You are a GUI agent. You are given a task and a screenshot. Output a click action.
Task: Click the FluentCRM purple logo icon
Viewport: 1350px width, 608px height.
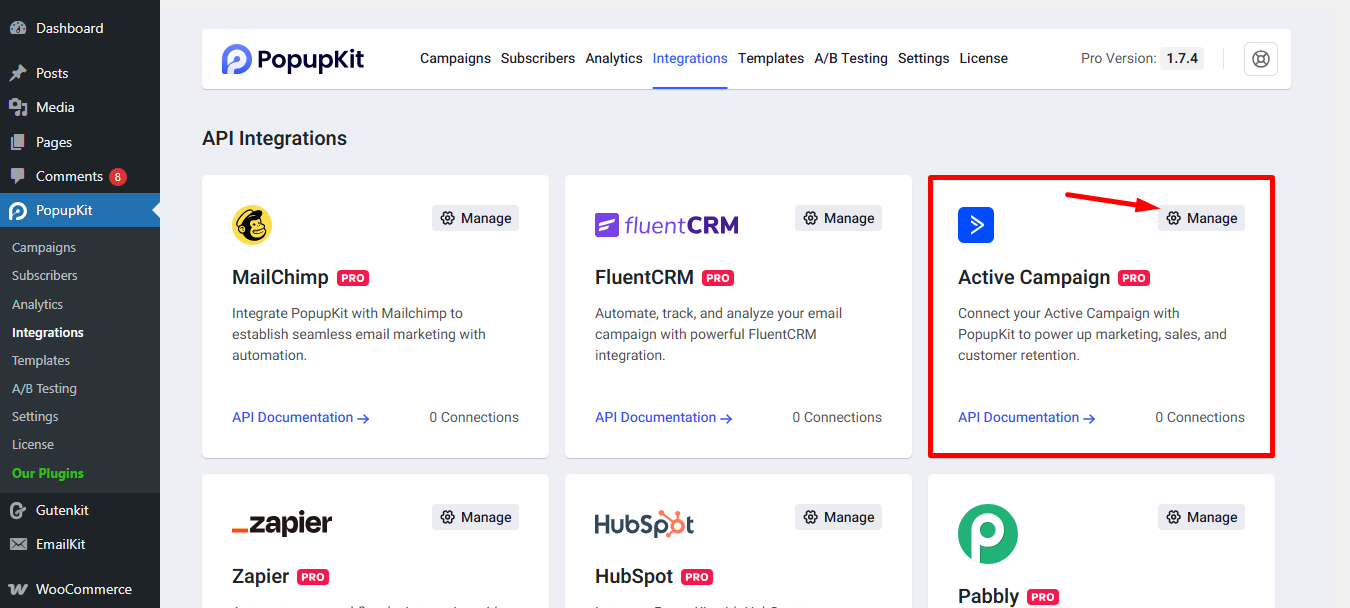[x=607, y=225]
